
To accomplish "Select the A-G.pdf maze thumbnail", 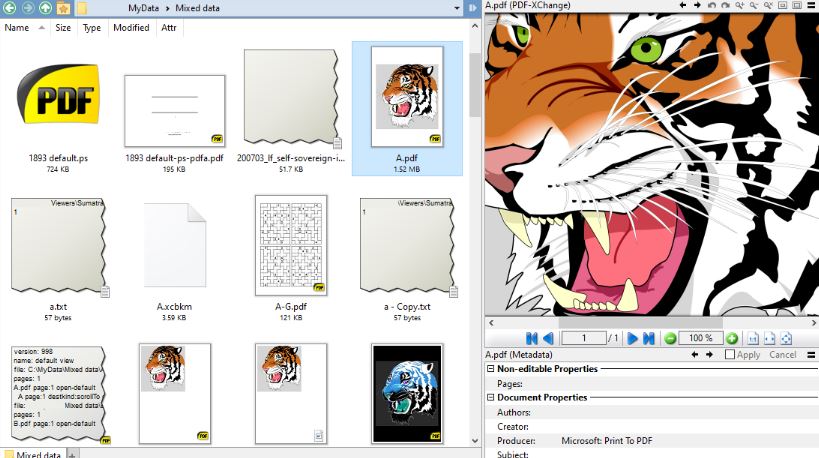I will click(x=291, y=245).
